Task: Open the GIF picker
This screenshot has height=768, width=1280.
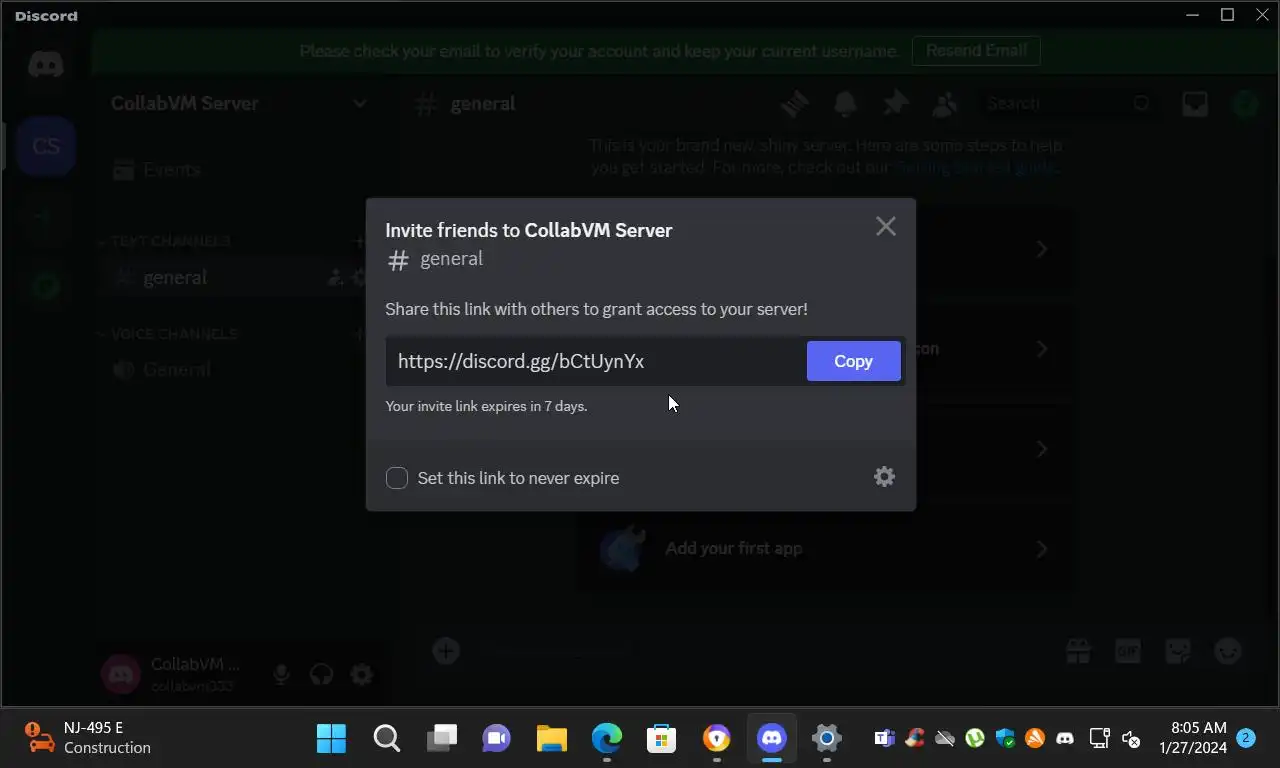Action: [1128, 651]
